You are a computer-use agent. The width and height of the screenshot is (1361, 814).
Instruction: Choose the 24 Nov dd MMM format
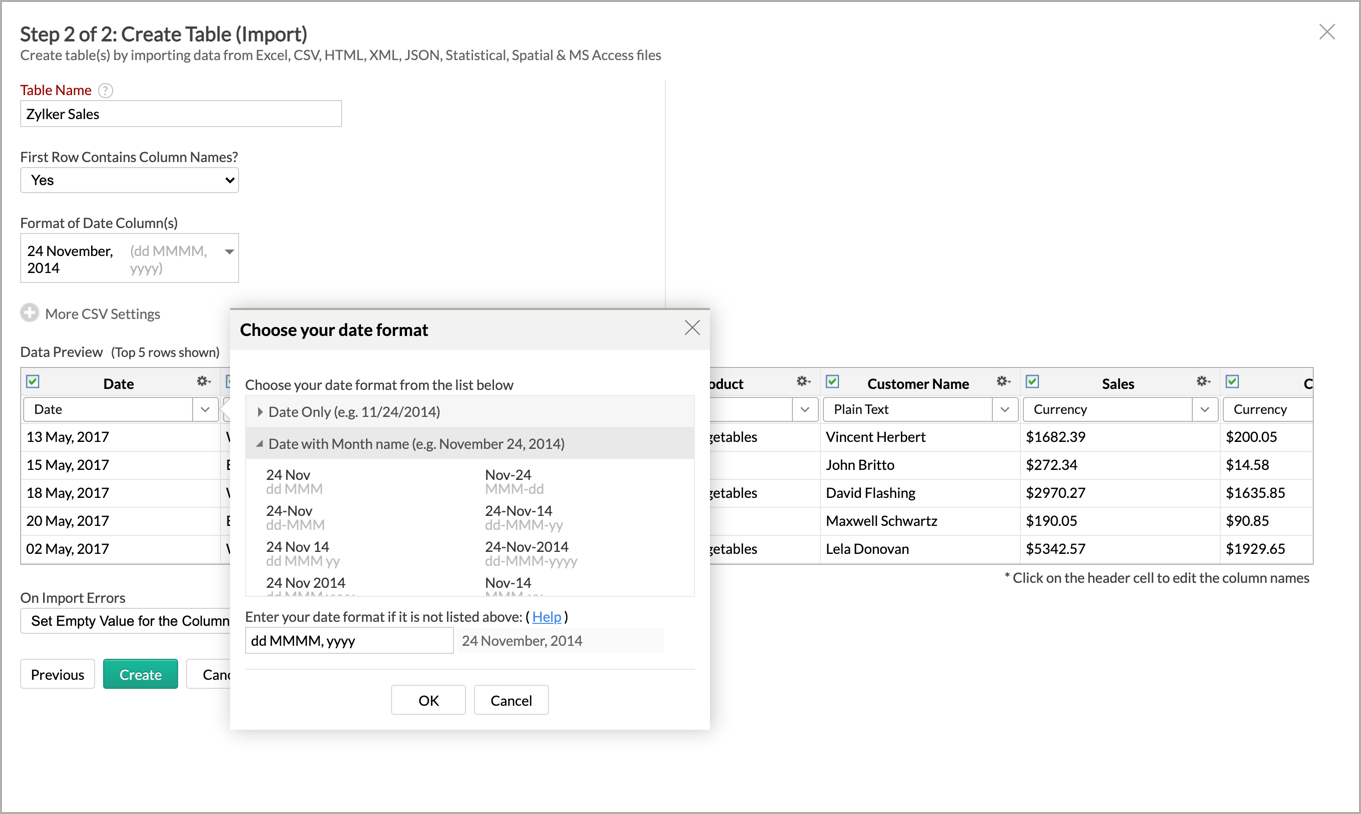click(x=289, y=475)
